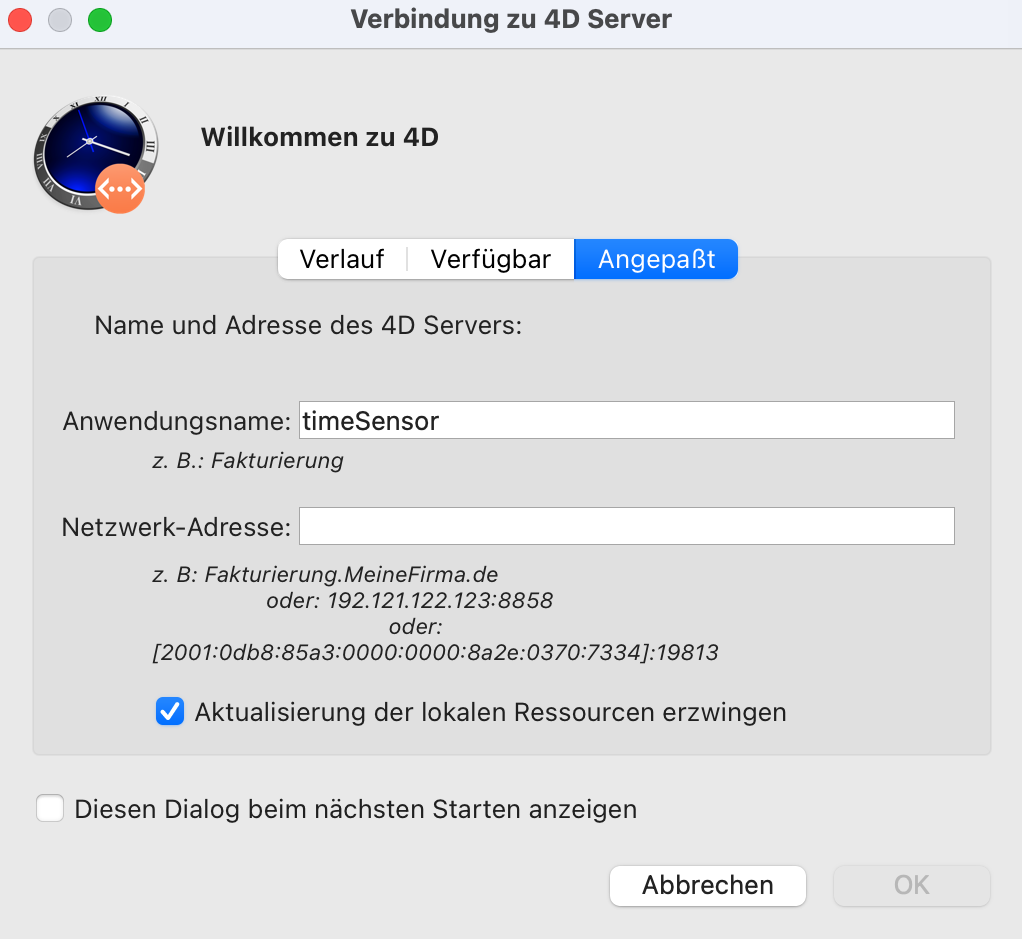The height and width of the screenshot is (939, 1022).
Task: Click the 4D clock application icon
Action: click(96, 154)
